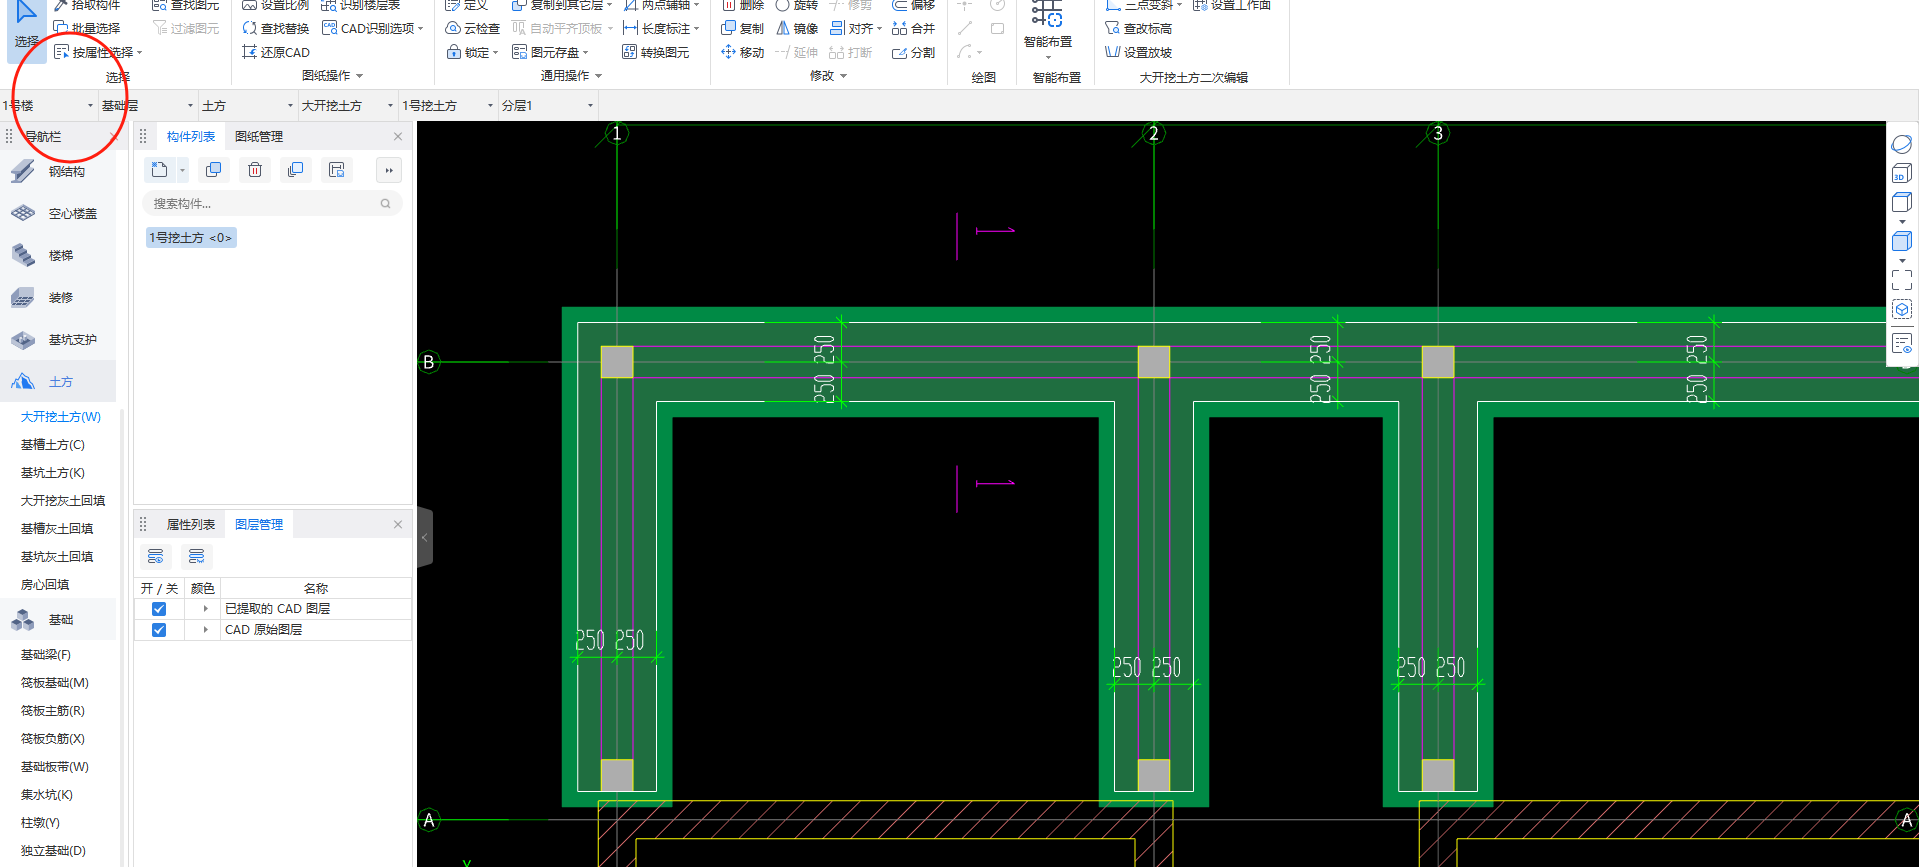
Task: Click fullscreen frame icon on right toolbar
Action: point(1902,280)
